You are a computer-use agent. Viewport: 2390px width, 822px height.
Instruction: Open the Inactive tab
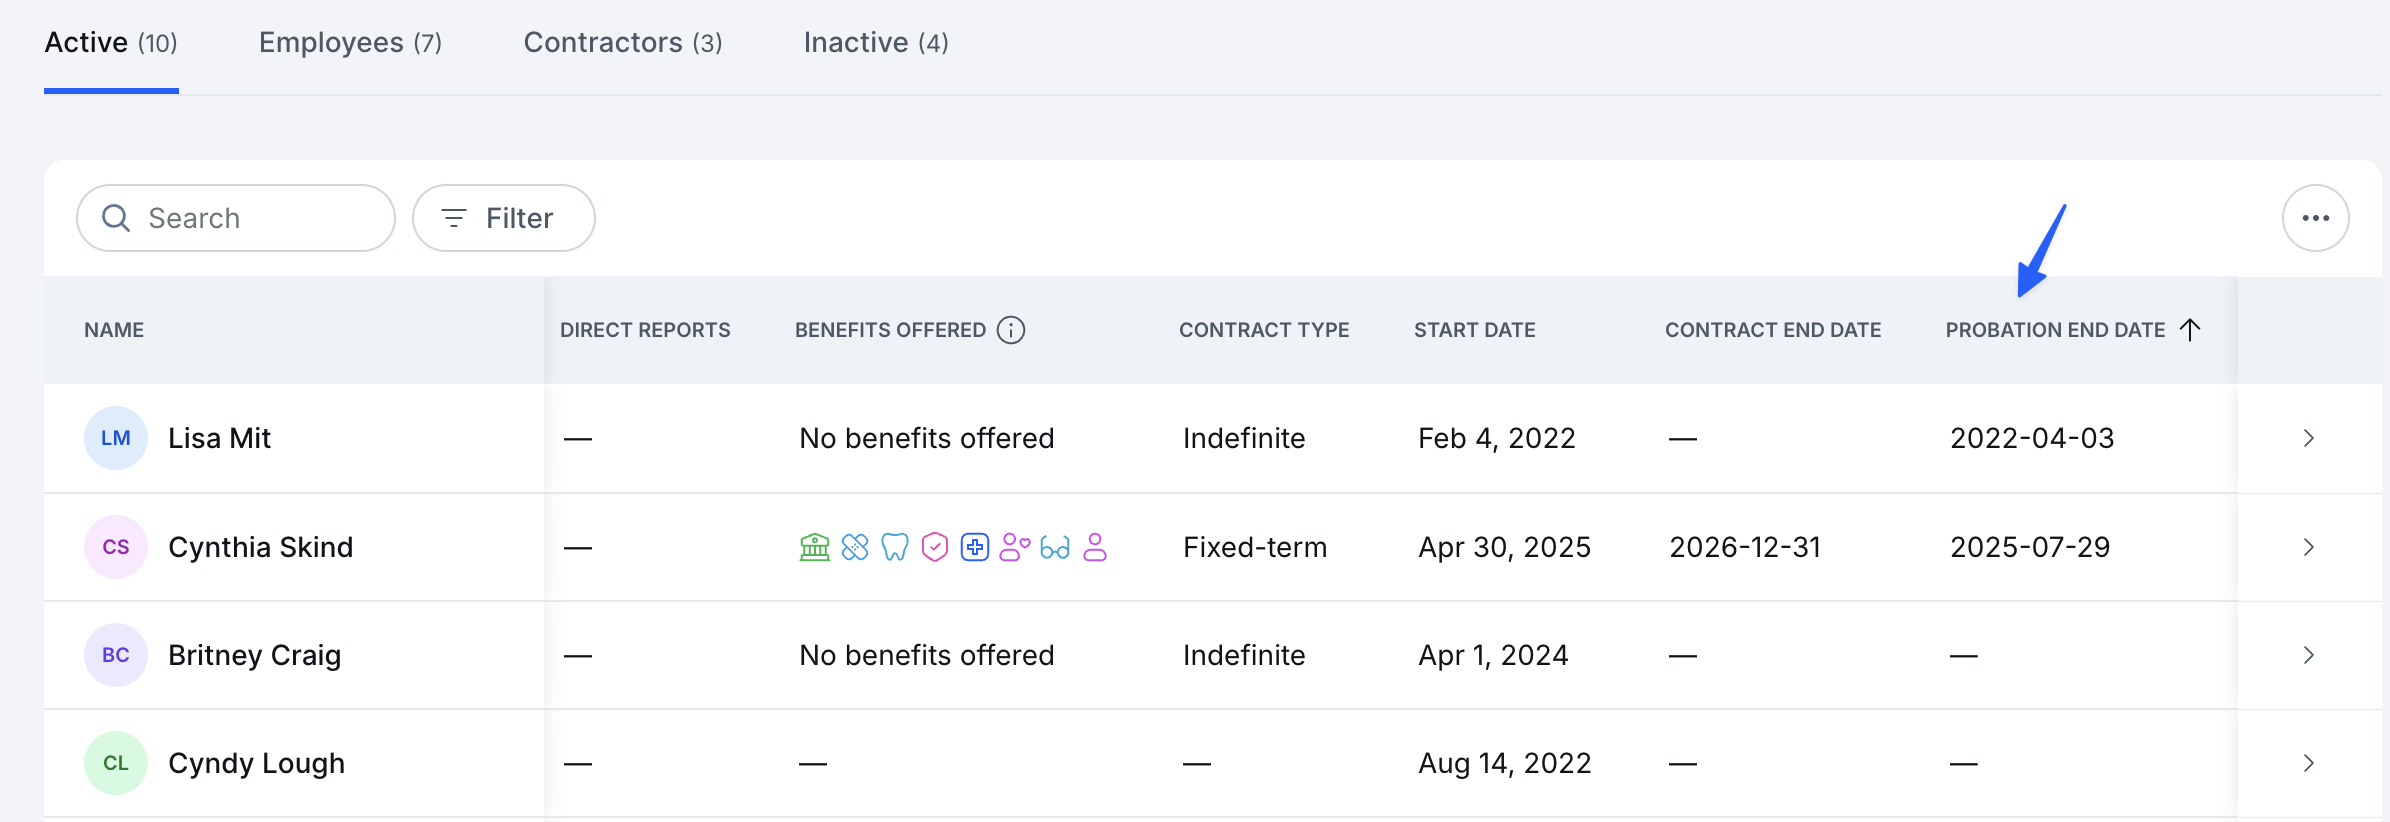(x=876, y=42)
